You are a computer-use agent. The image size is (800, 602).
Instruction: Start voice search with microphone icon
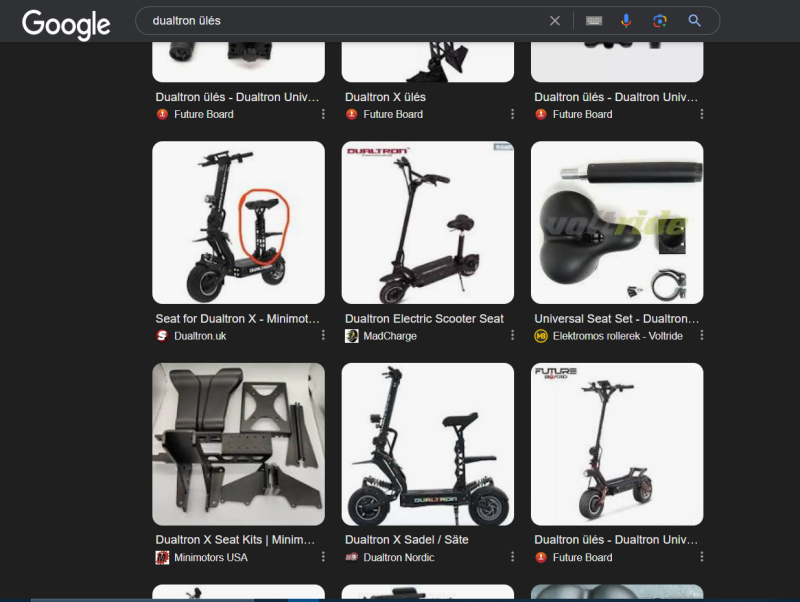(x=626, y=21)
